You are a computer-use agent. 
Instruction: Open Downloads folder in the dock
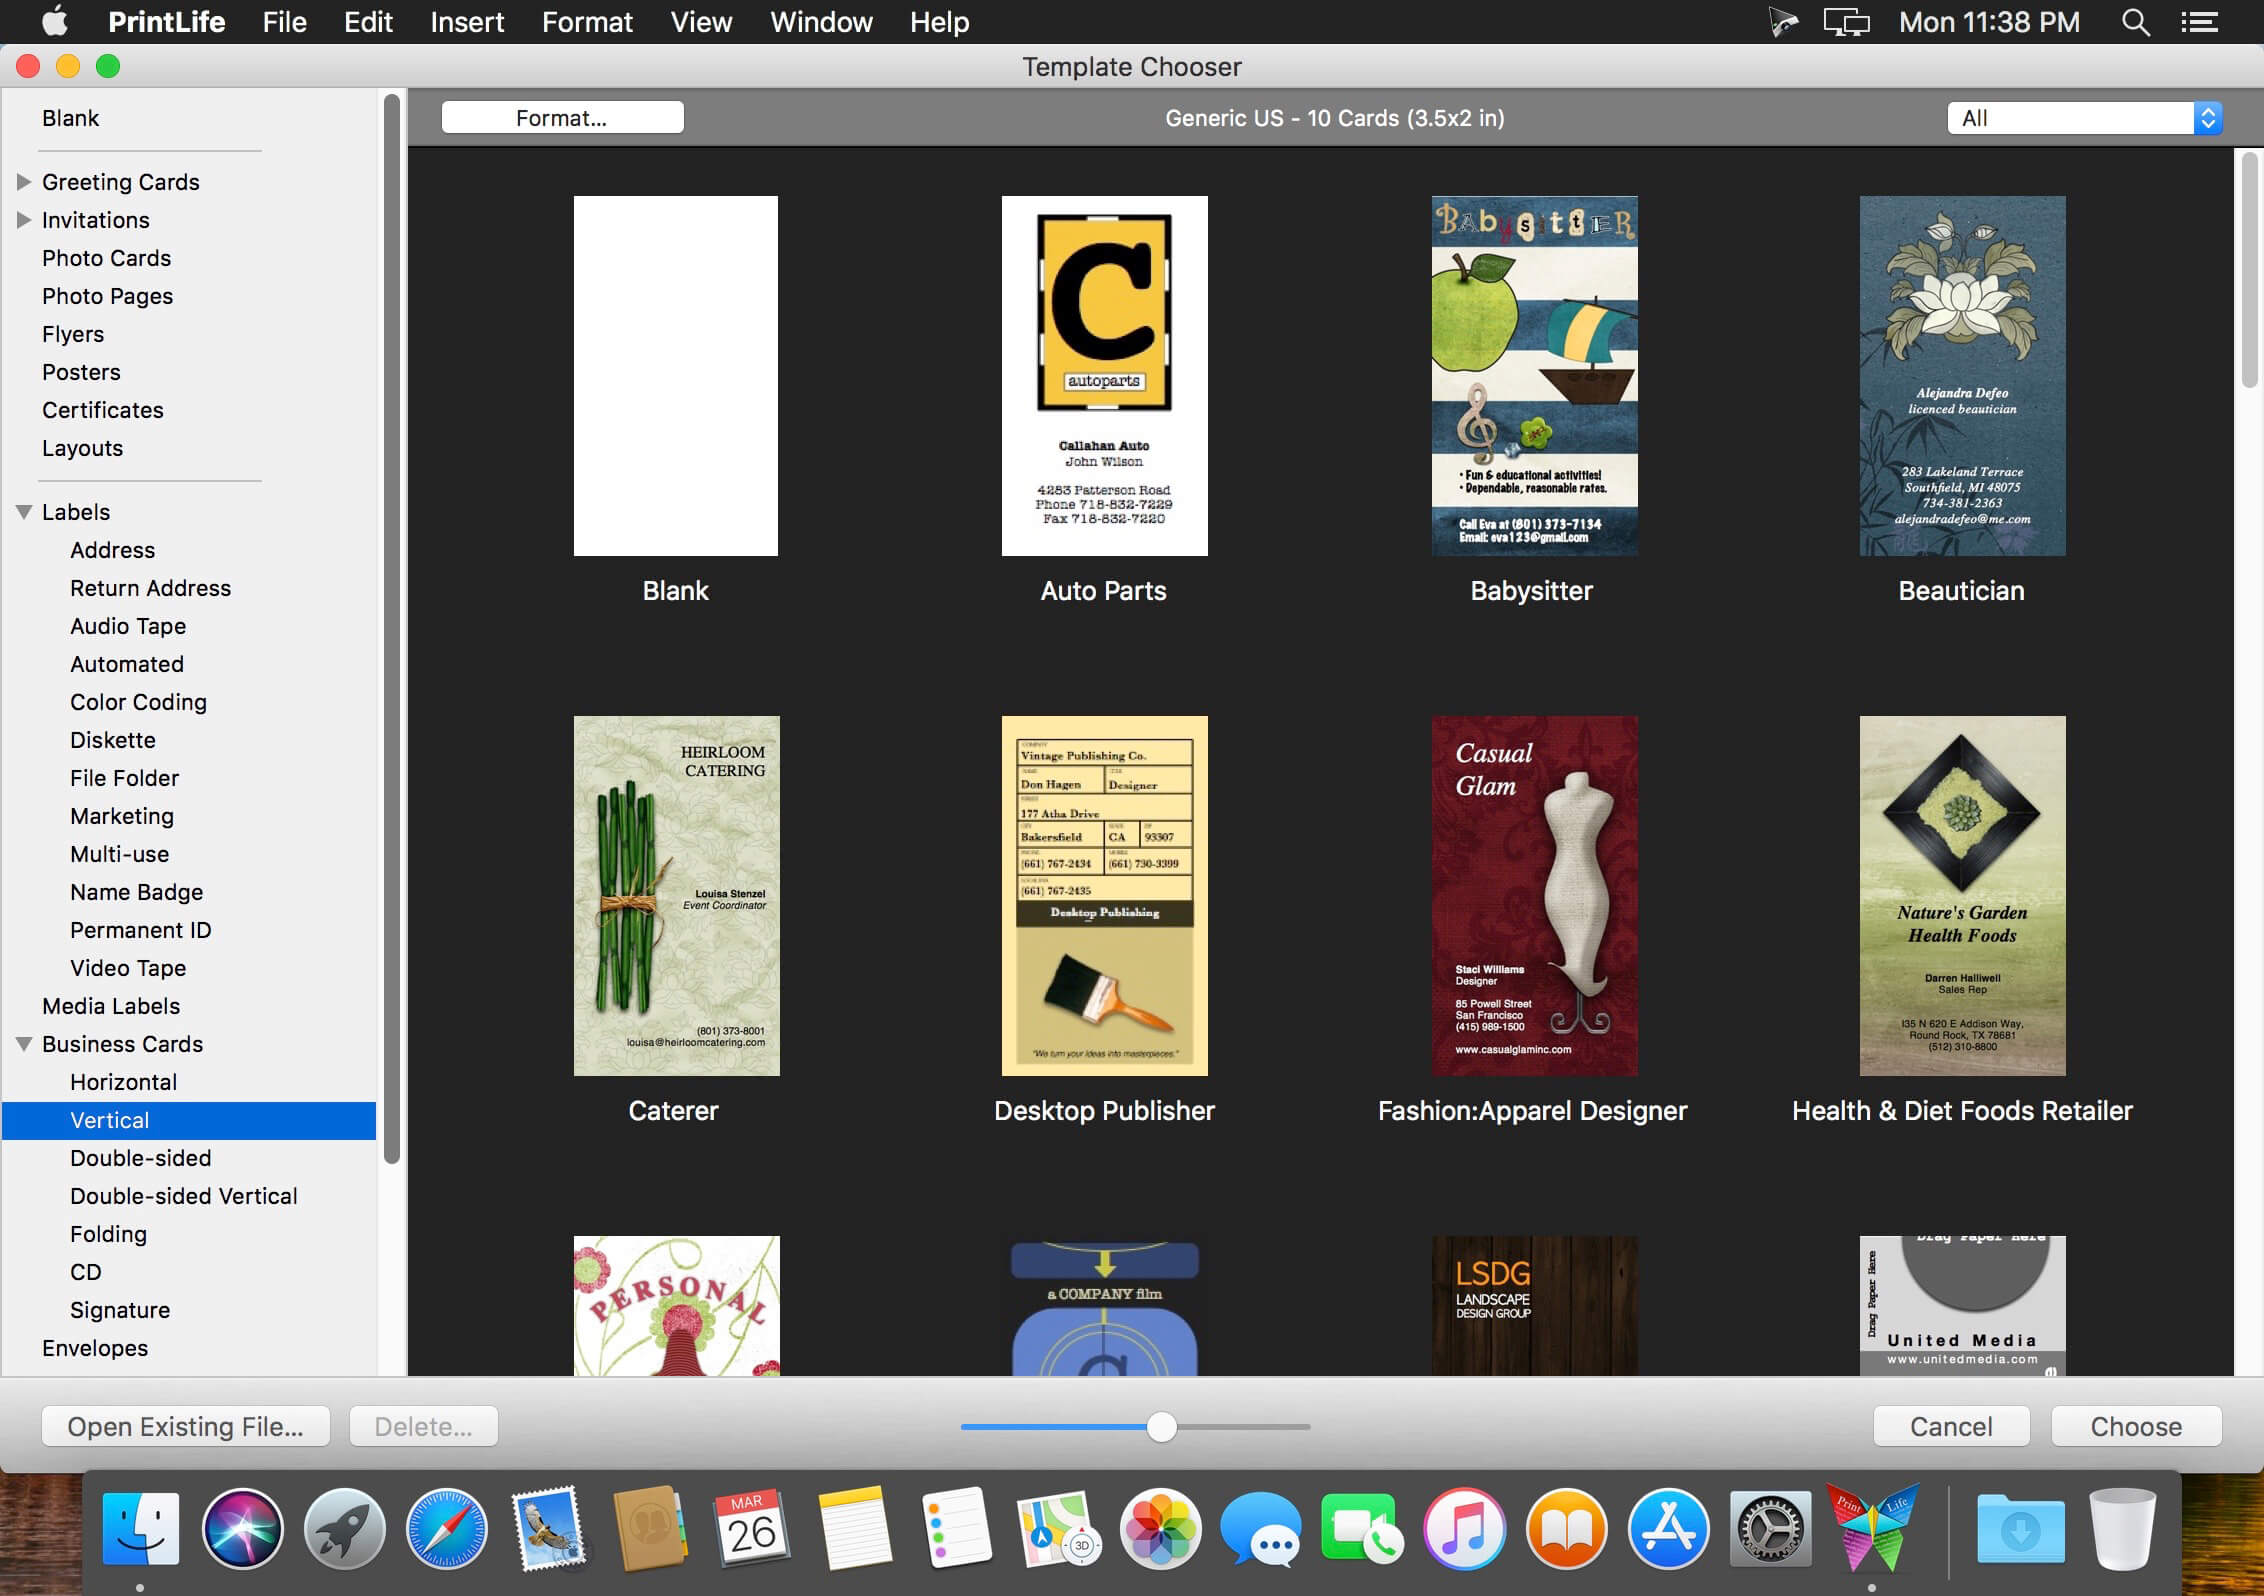coord(2021,1527)
